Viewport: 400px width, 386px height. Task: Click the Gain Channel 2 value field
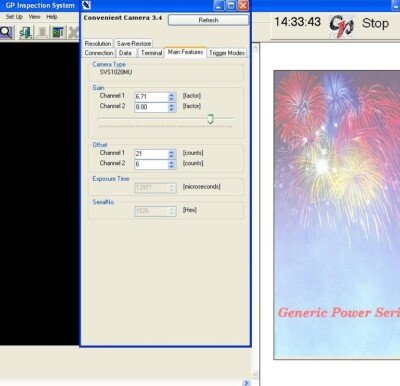[151, 107]
